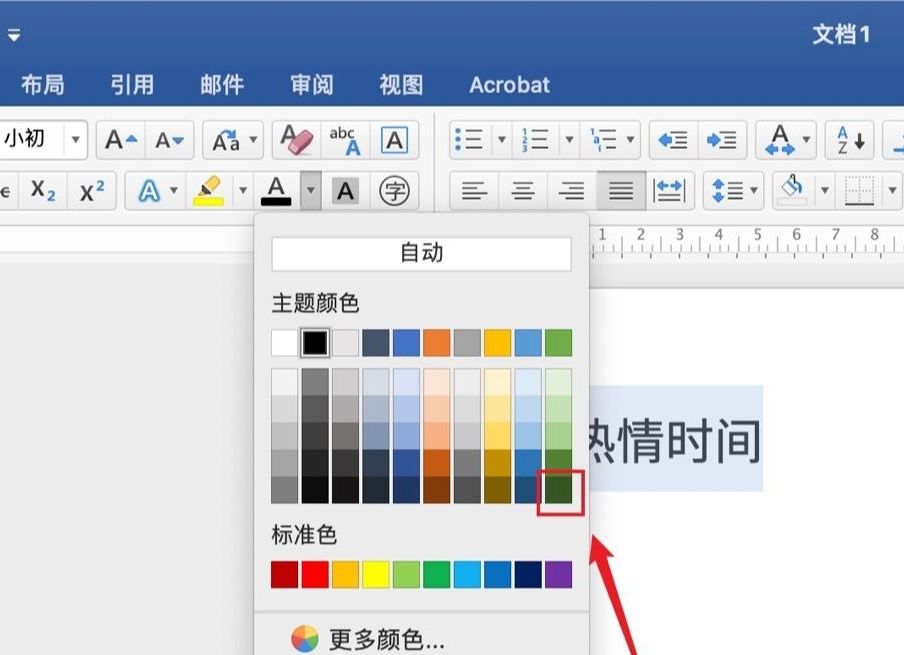Click the highlighted text 热情时间 in document
The height and width of the screenshot is (655, 904).
pos(675,440)
